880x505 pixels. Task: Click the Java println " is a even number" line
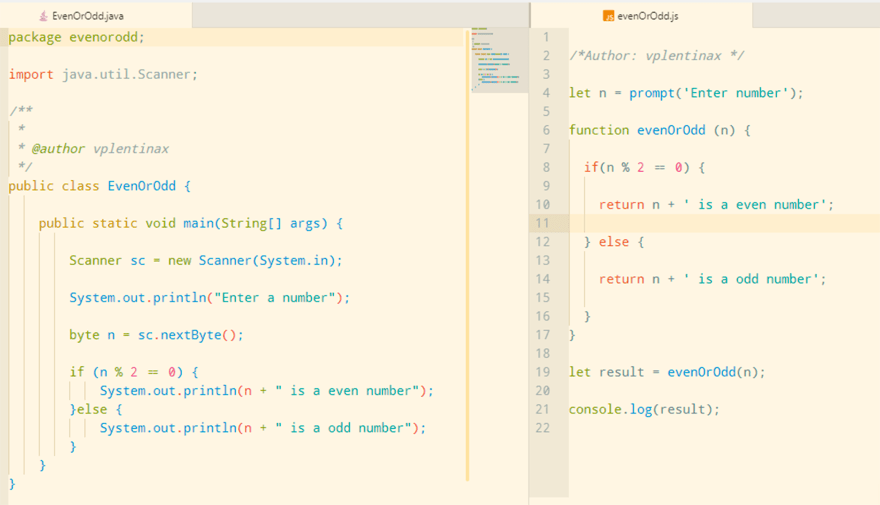point(267,391)
